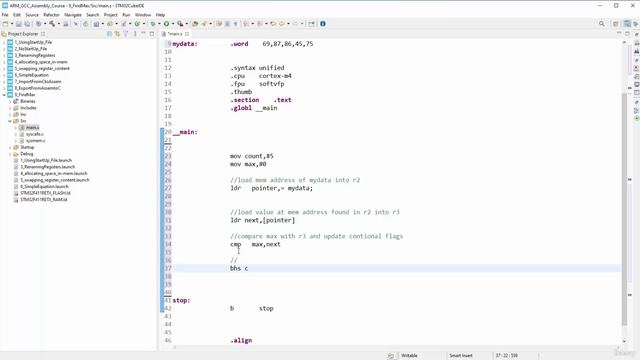Expand the Startup folder
This screenshot has width=640, height=360.
[x=10, y=147]
